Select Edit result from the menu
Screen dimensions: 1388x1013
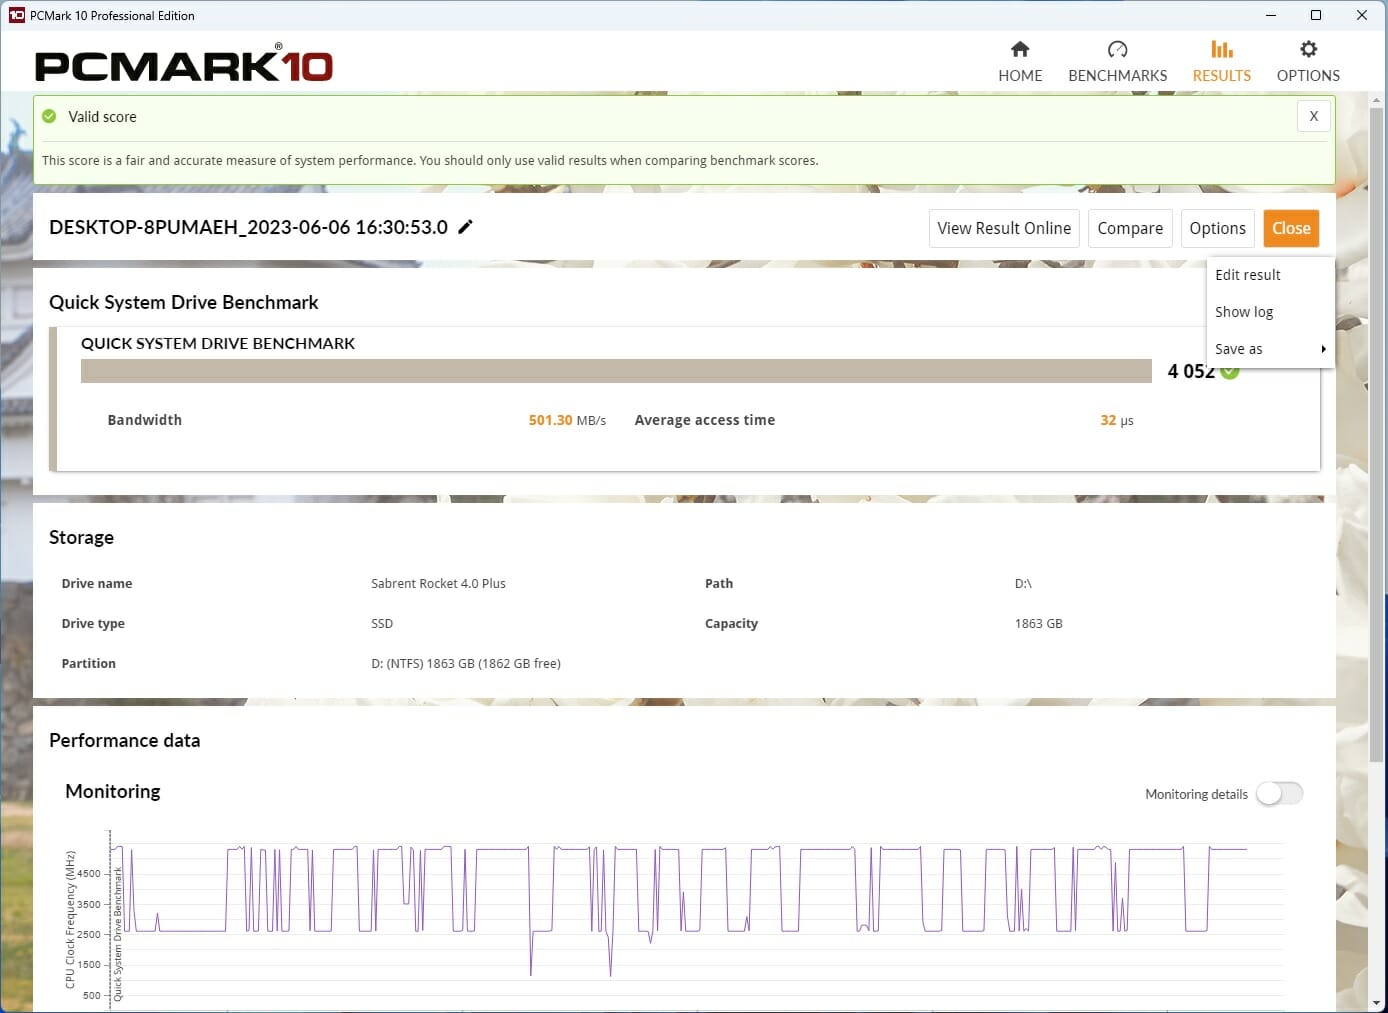tap(1270, 275)
